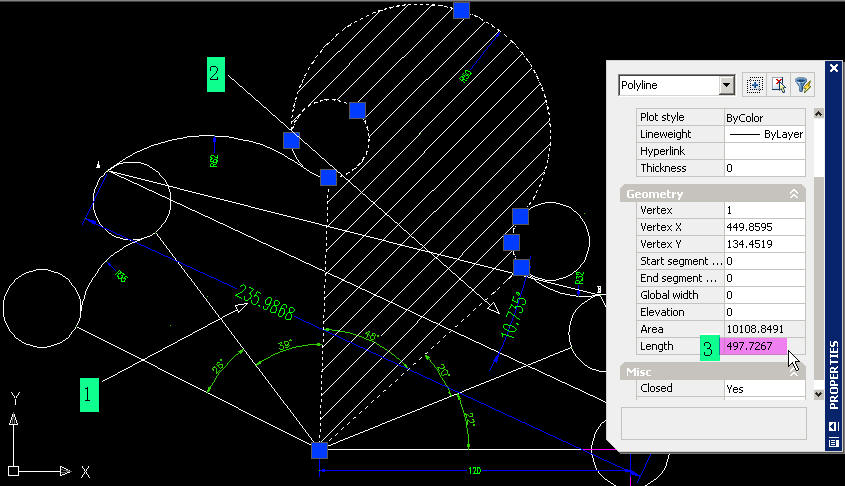Select the 120 horizontal dimension text
The image size is (845, 486).
pyautogui.click(x=474, y=471)
